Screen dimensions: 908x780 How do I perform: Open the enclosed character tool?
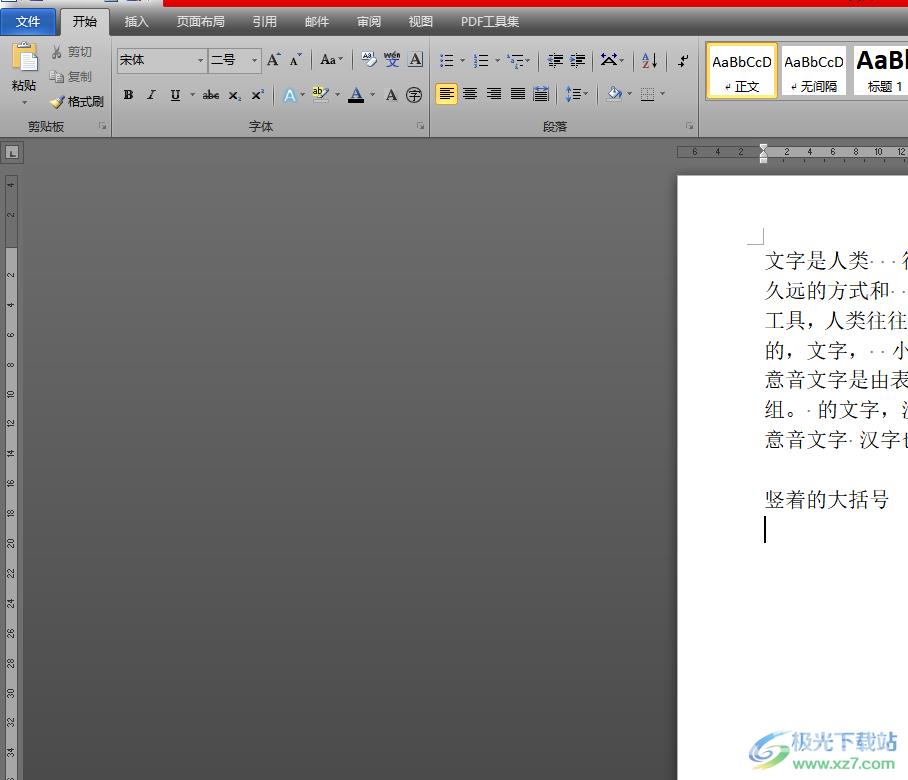click(x=414, y=95)
